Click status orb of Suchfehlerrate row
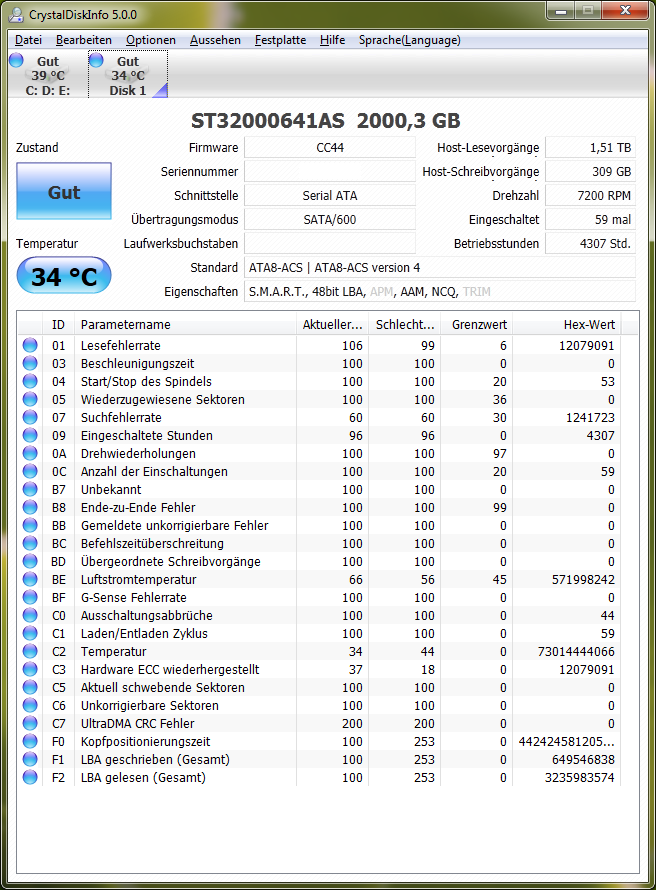The height and width of the screenshot is (890, 656). 30,417
